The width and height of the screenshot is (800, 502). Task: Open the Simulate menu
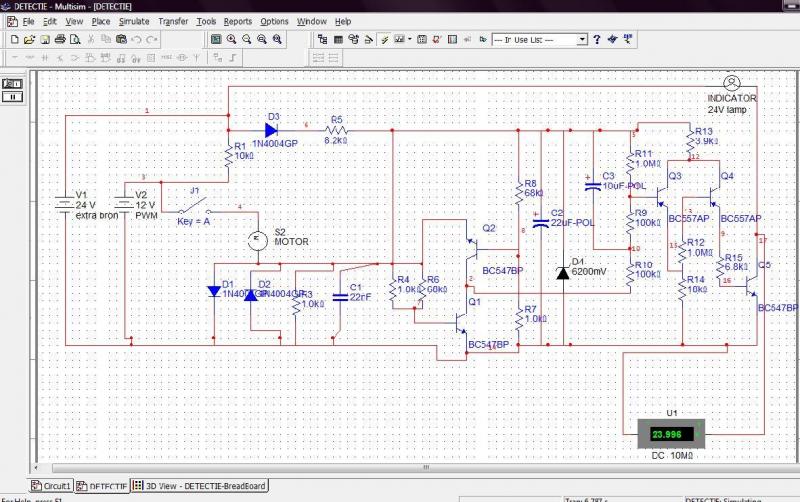pos(134,21)
